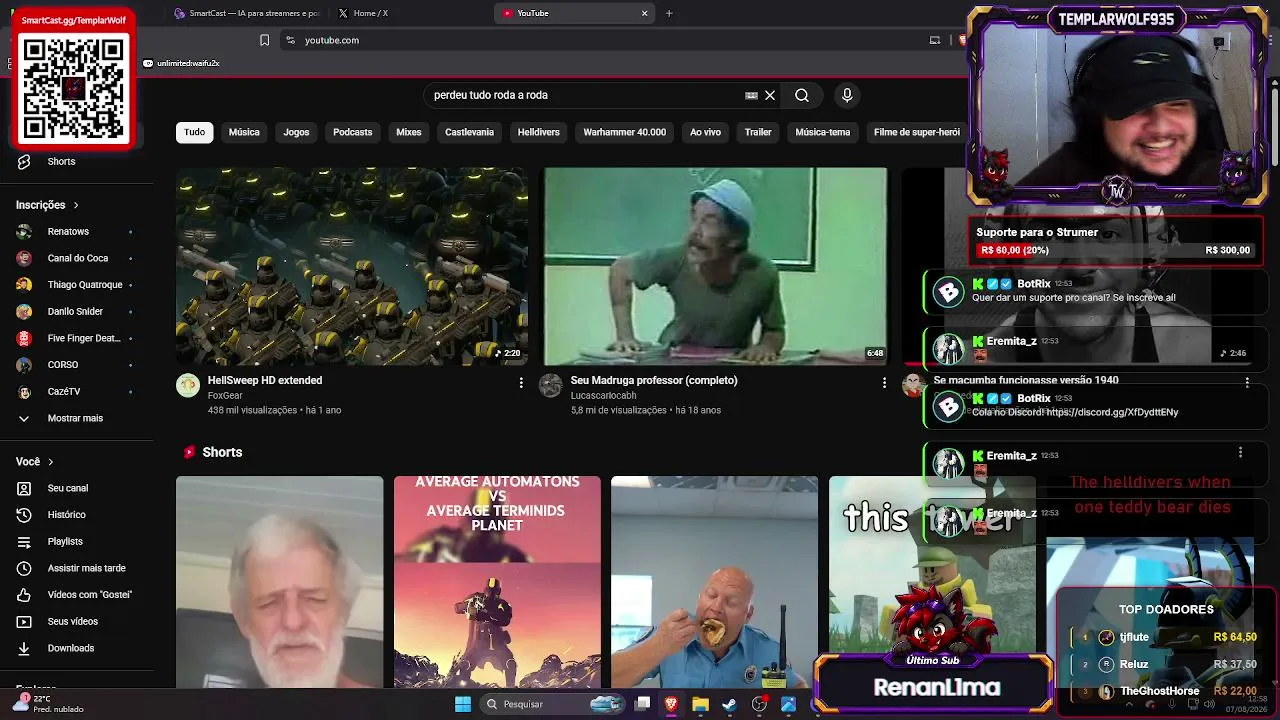Filter results by Jogos
This screenshot has width=1280, height=720.
[296, 132]
